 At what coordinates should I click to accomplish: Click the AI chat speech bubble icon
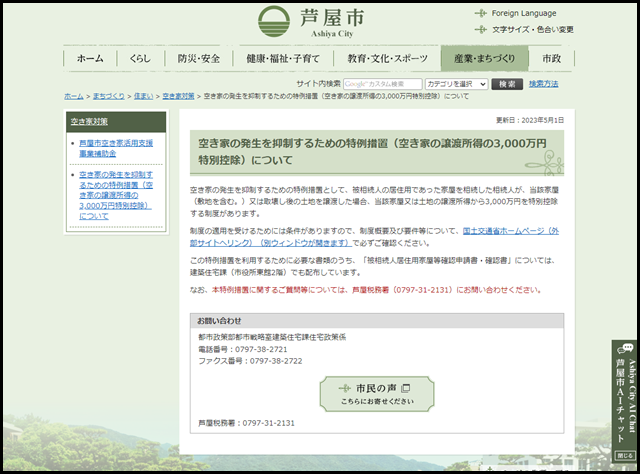click(625, 348)
